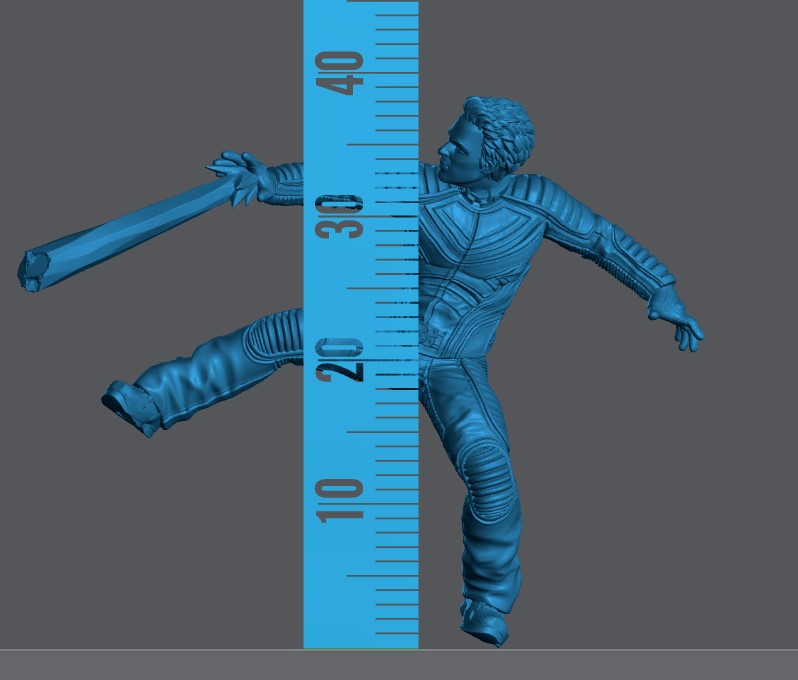
Task: Click the broken tip of the club
Action: coord(35,270)
